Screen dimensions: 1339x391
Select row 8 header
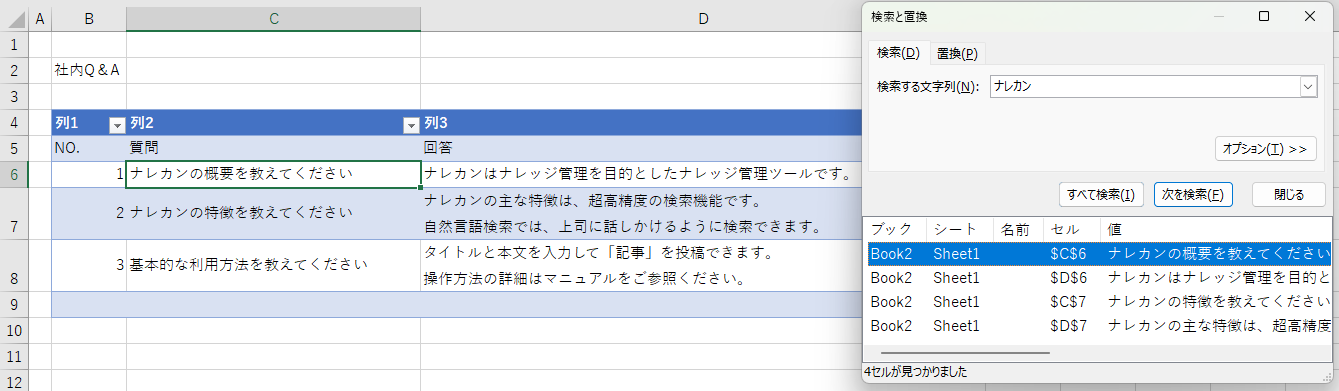click(x=14, y=265)
